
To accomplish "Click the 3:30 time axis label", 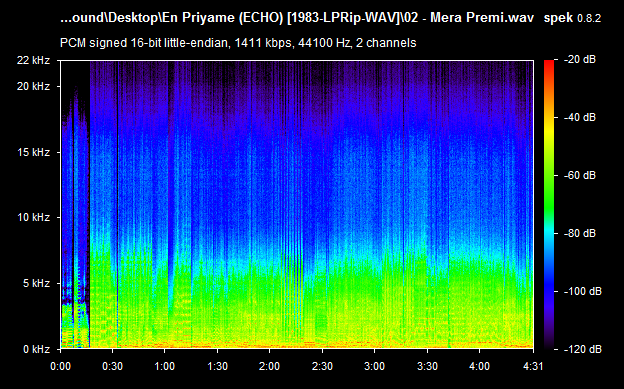I will point(427,366).
